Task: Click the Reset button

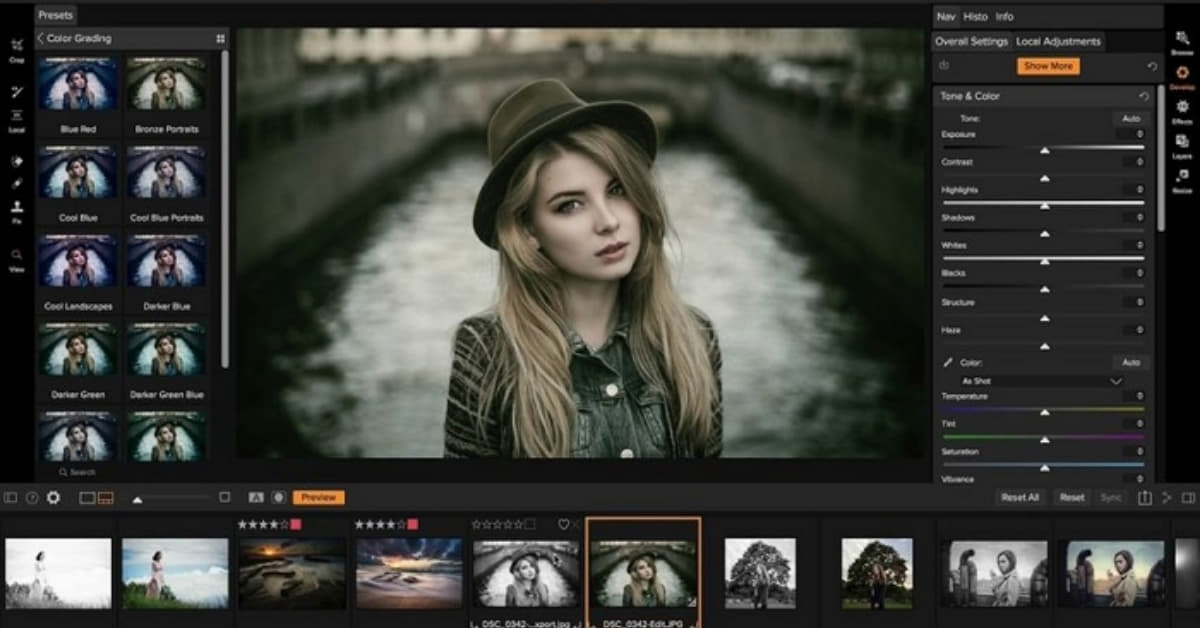Action: pyautogui.click(x=1072, y=497)
